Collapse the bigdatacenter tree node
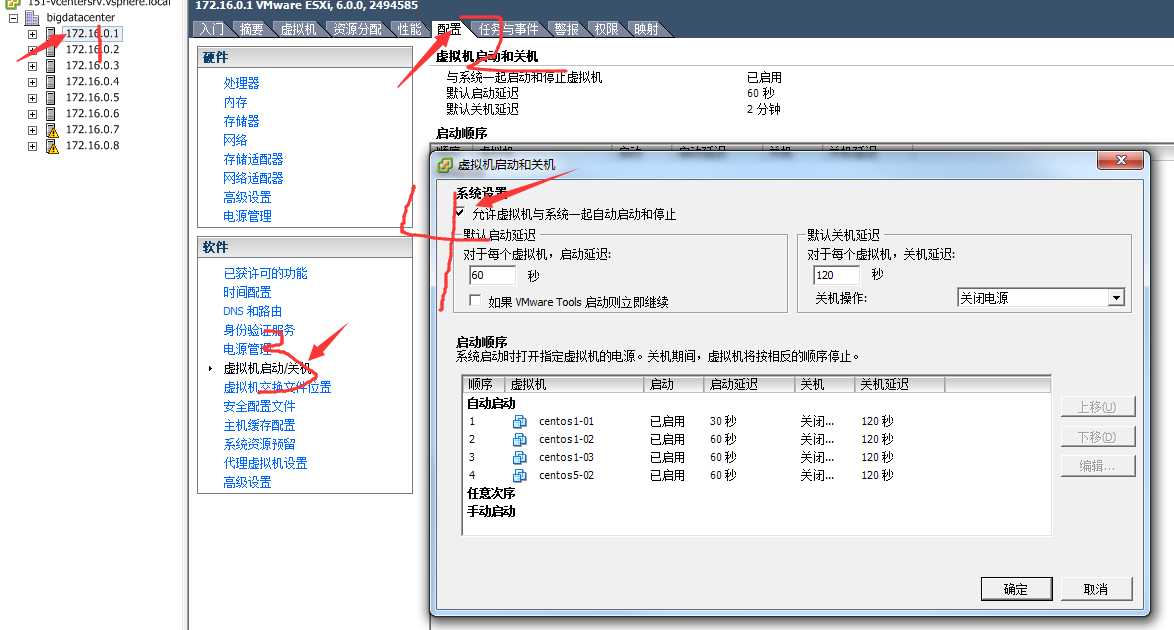Viewport: 1174px width, 630px height. click(13, 17)
